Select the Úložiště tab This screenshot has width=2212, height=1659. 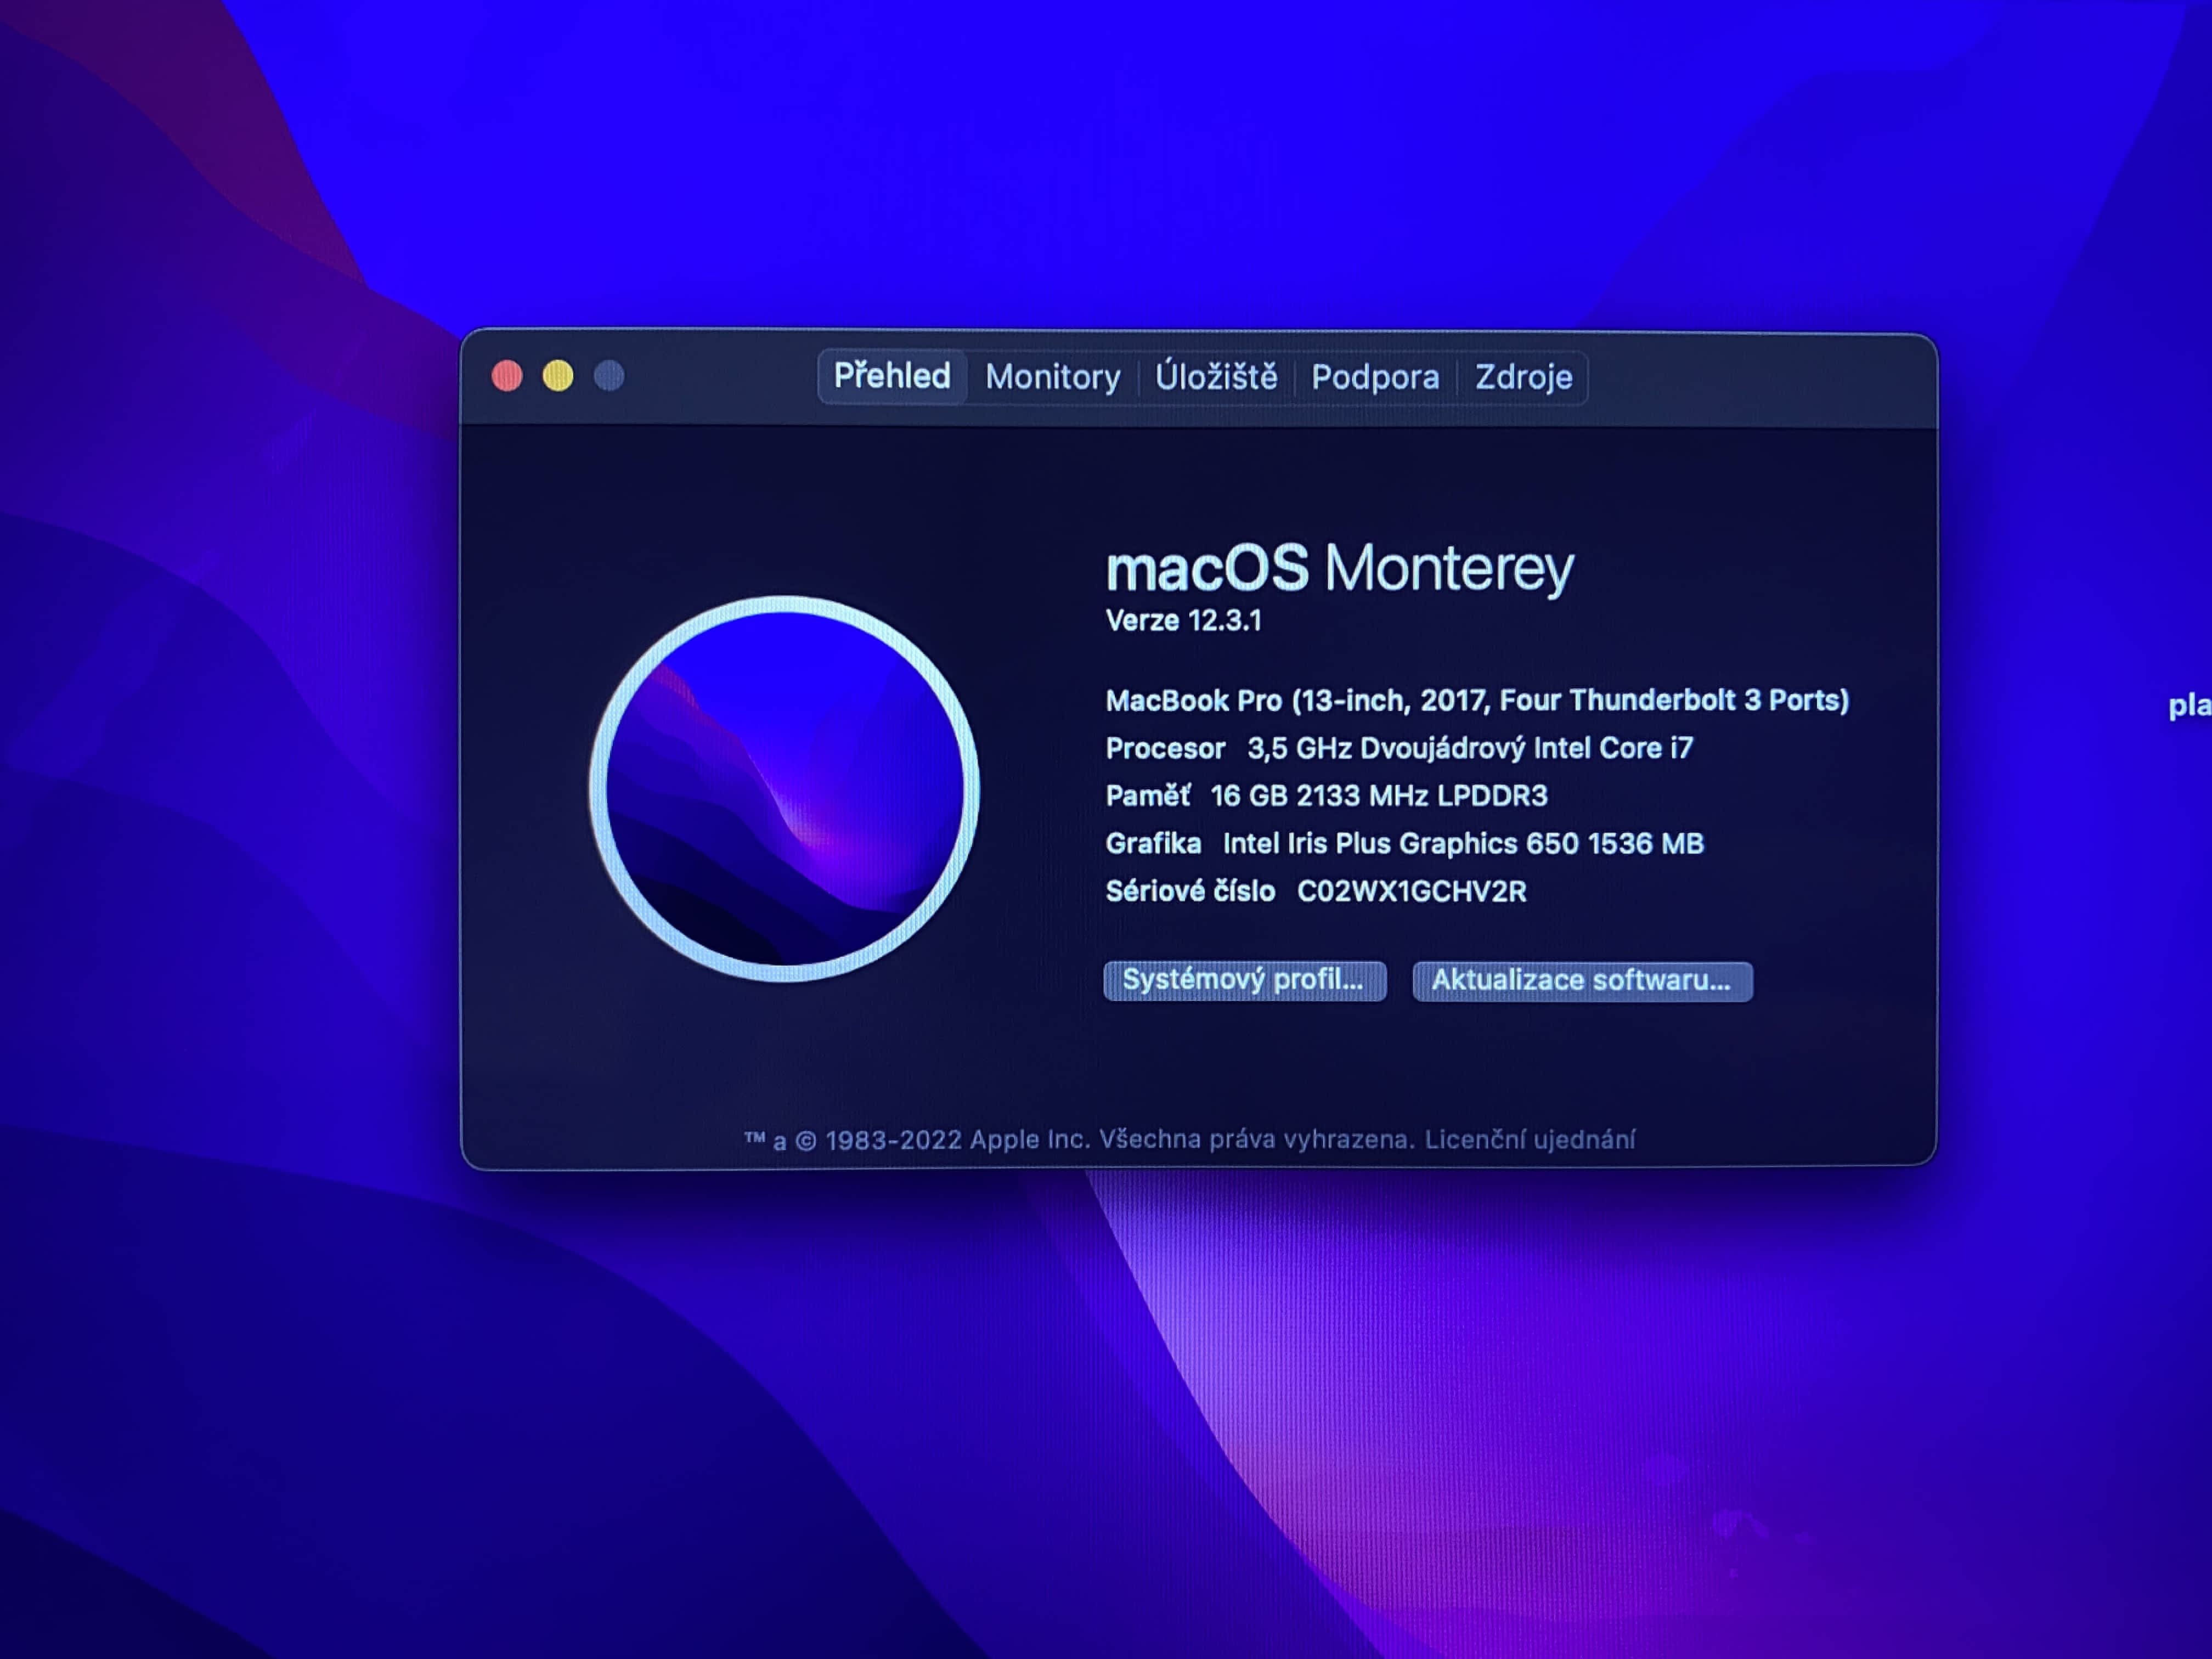click(x=1216, y=377)
